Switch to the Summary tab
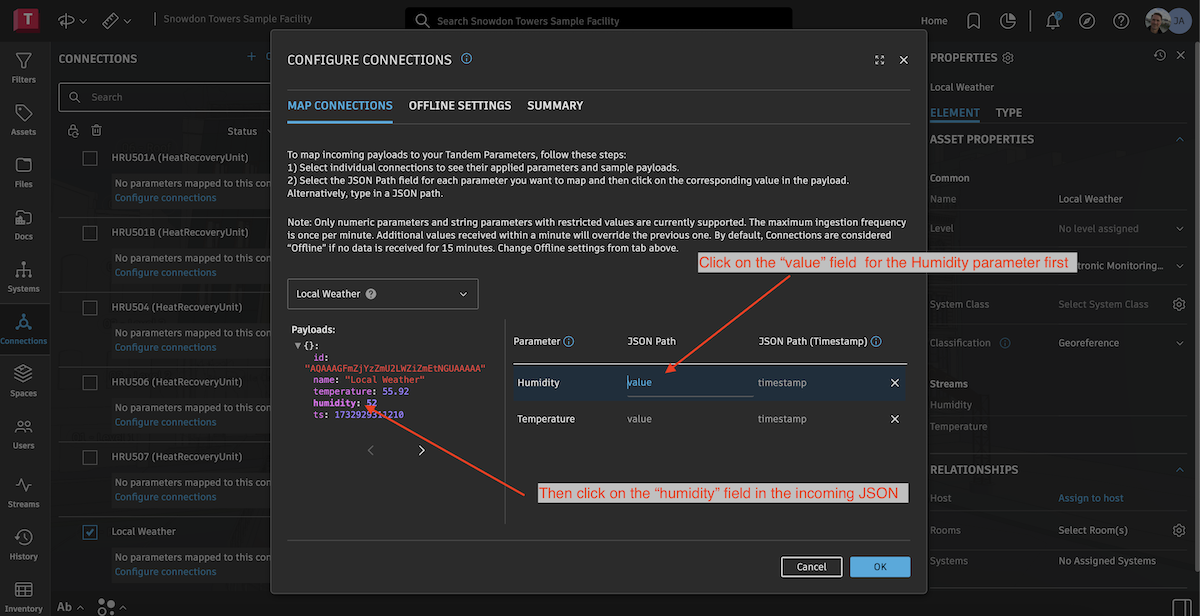This screenshot has width=1200, height=616. tap(555, 106)
